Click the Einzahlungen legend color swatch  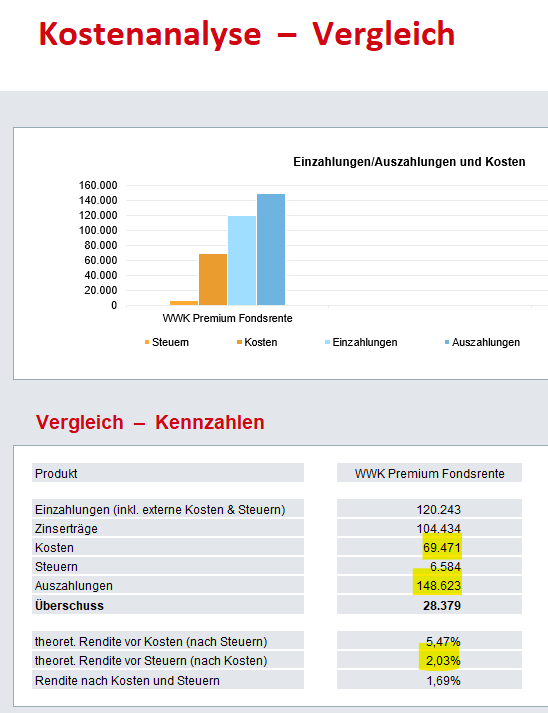point(327,342)
